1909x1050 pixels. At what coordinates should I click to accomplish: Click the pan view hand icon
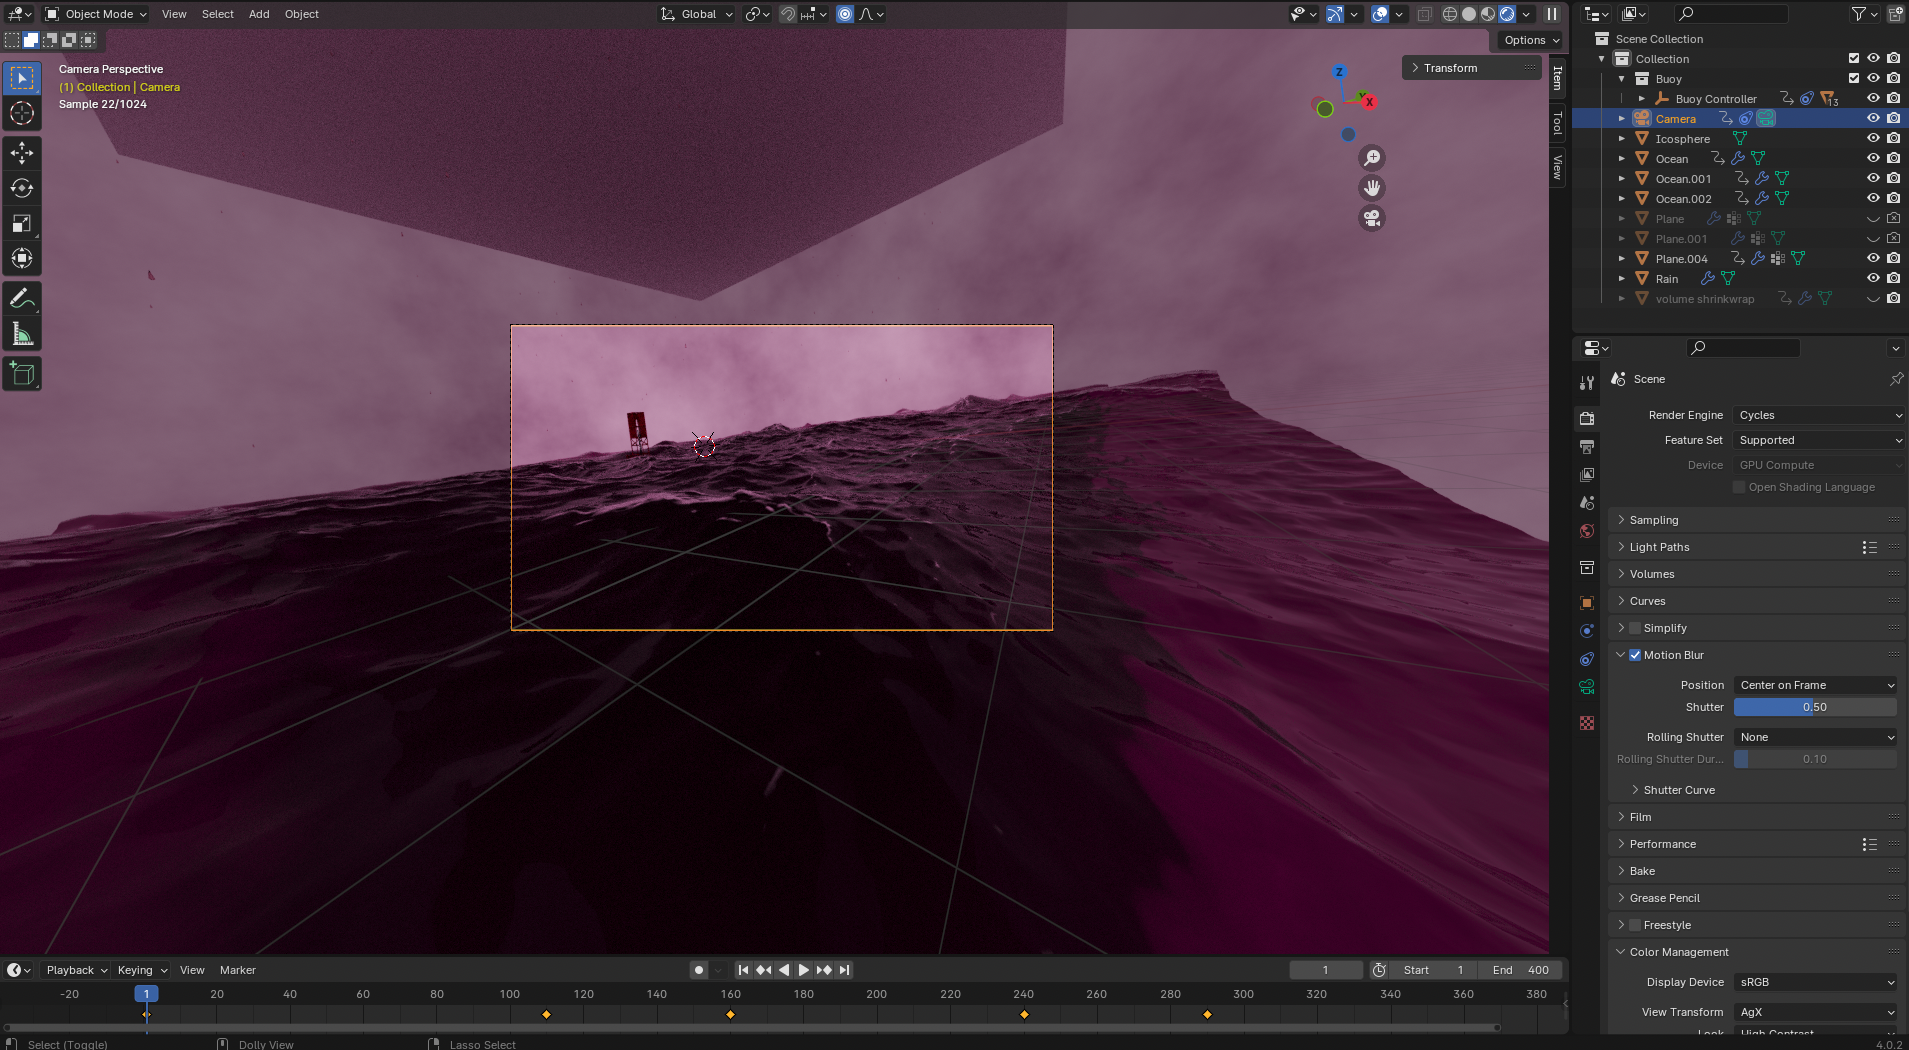pyautogui.click(x=1372, y=188)
